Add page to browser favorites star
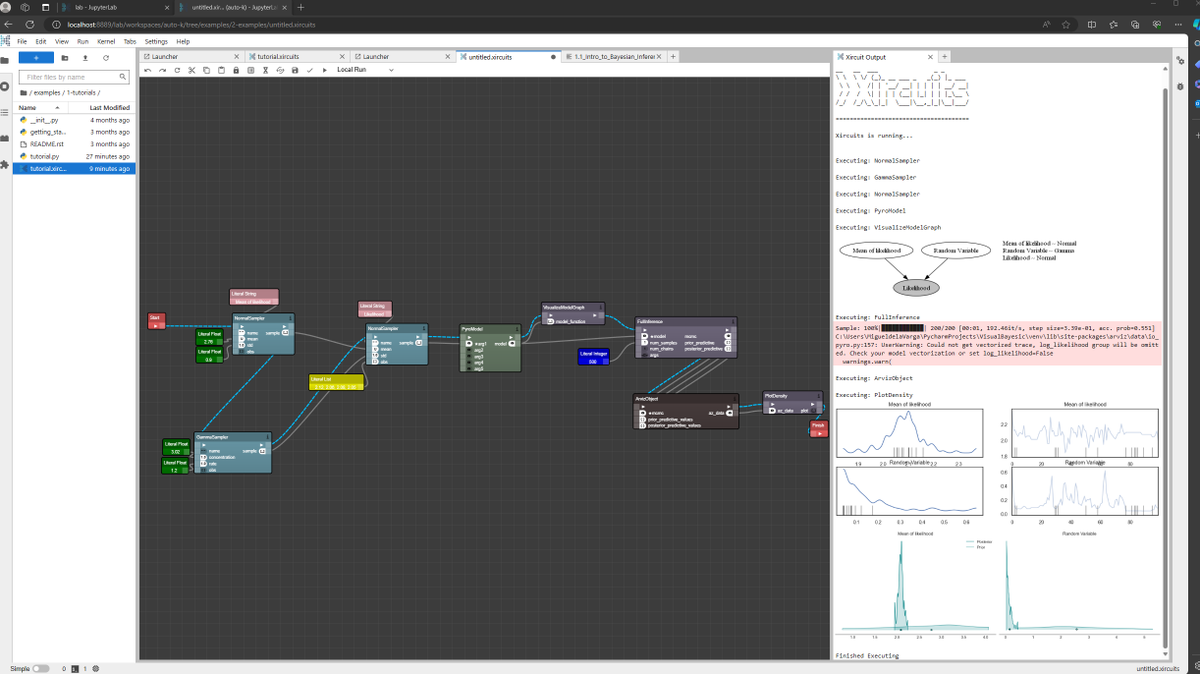 [1067, 24]
